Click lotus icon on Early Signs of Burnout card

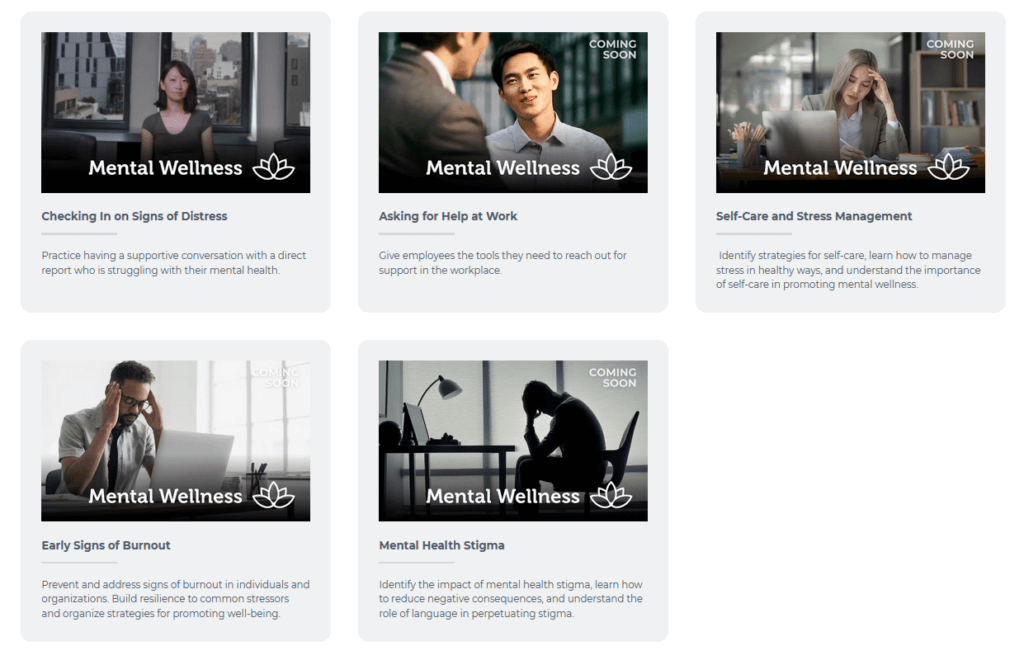274,495
